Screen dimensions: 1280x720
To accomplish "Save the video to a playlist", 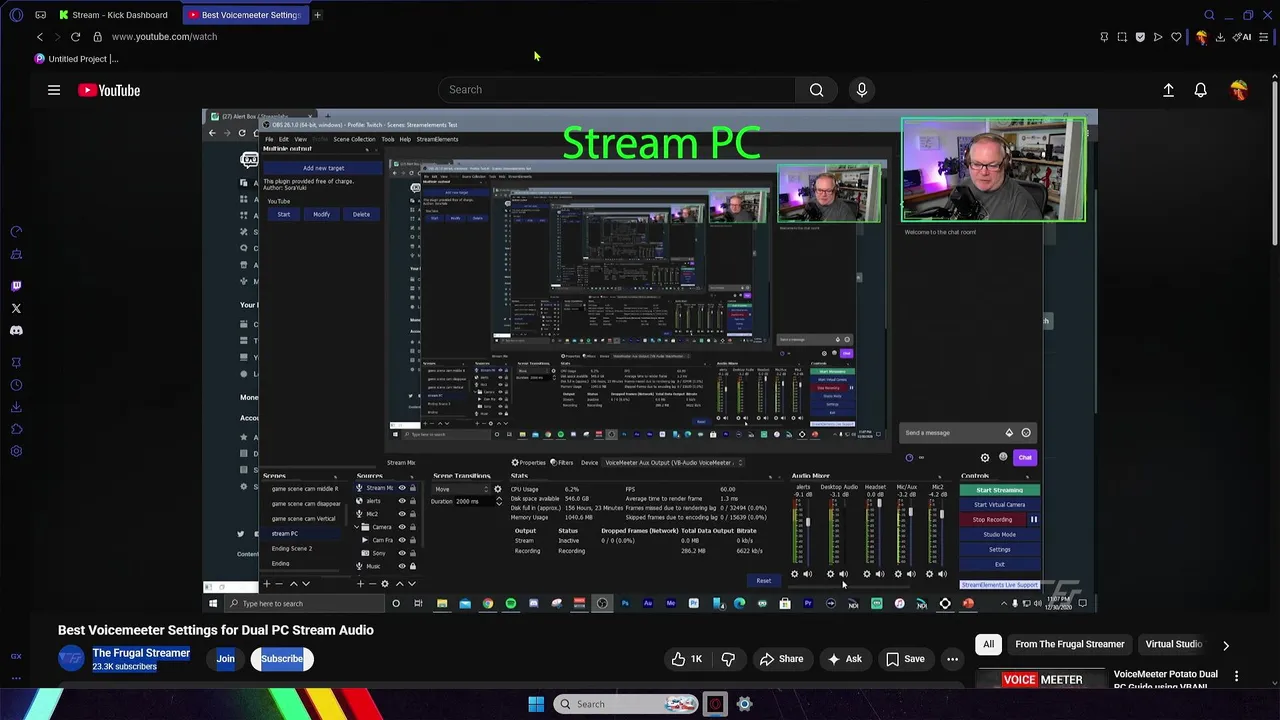I will 905,659.
